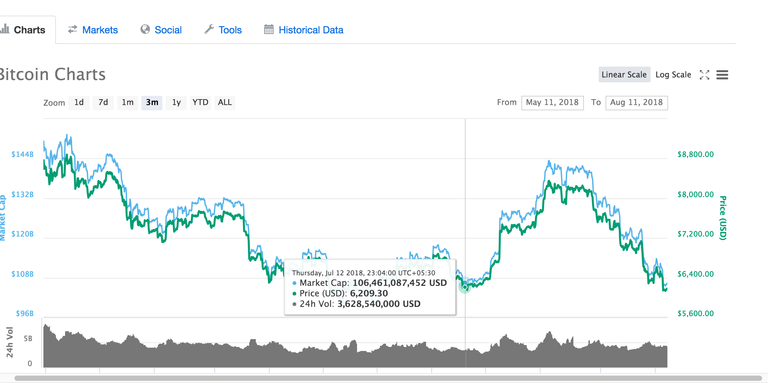
Task: Click the $108B market cap label
Action: pos(22,274)
